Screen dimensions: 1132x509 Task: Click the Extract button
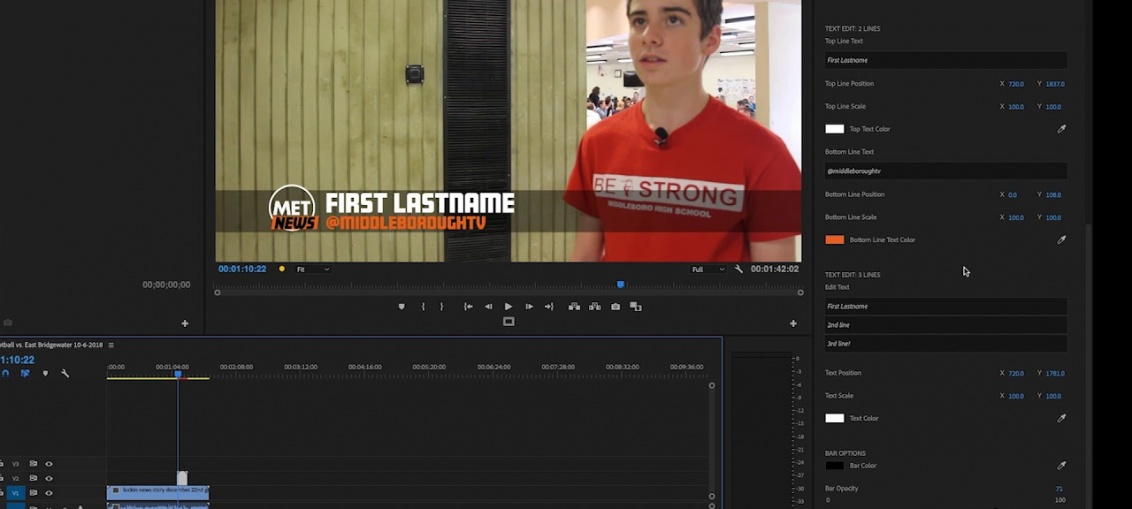tap(594, 307)
